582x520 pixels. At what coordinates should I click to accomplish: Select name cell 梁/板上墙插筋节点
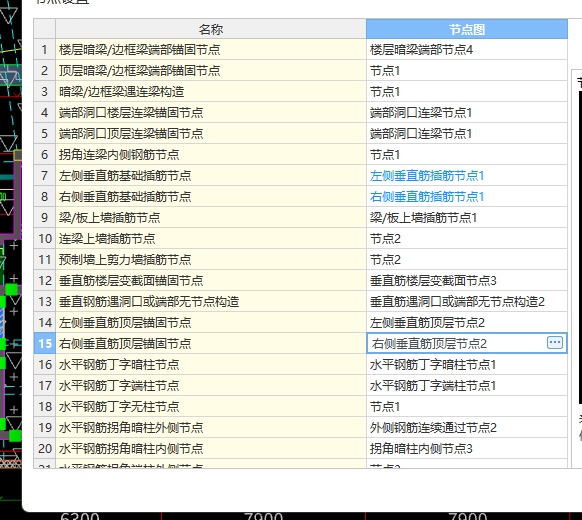[211, 218]
